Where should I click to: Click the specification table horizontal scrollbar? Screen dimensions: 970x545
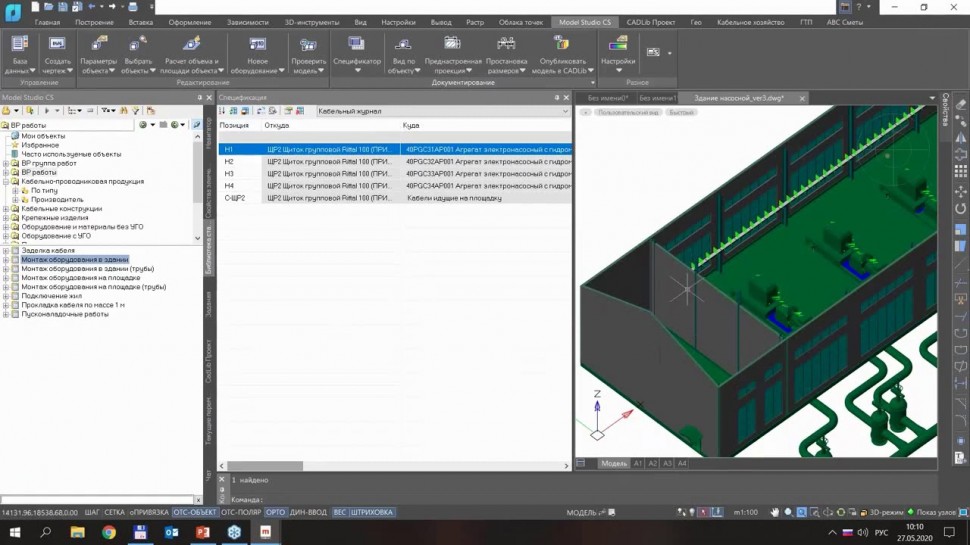coord(265,466)
